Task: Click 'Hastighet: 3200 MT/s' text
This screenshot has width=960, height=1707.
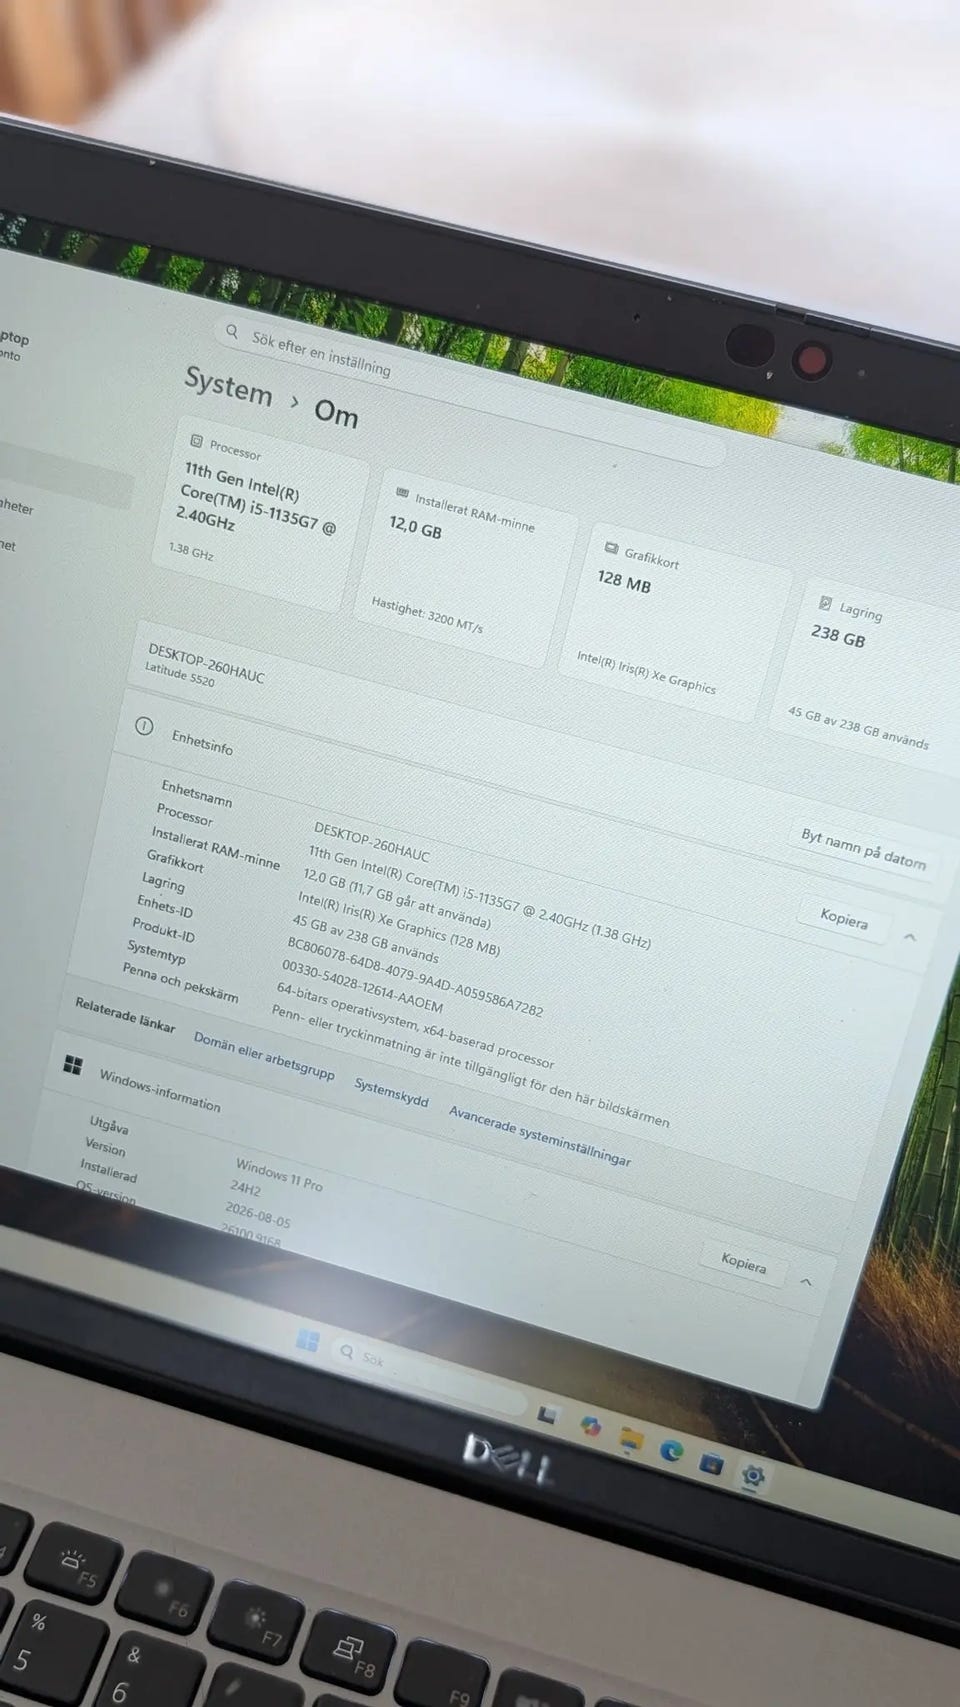Action: pos(427,615)
